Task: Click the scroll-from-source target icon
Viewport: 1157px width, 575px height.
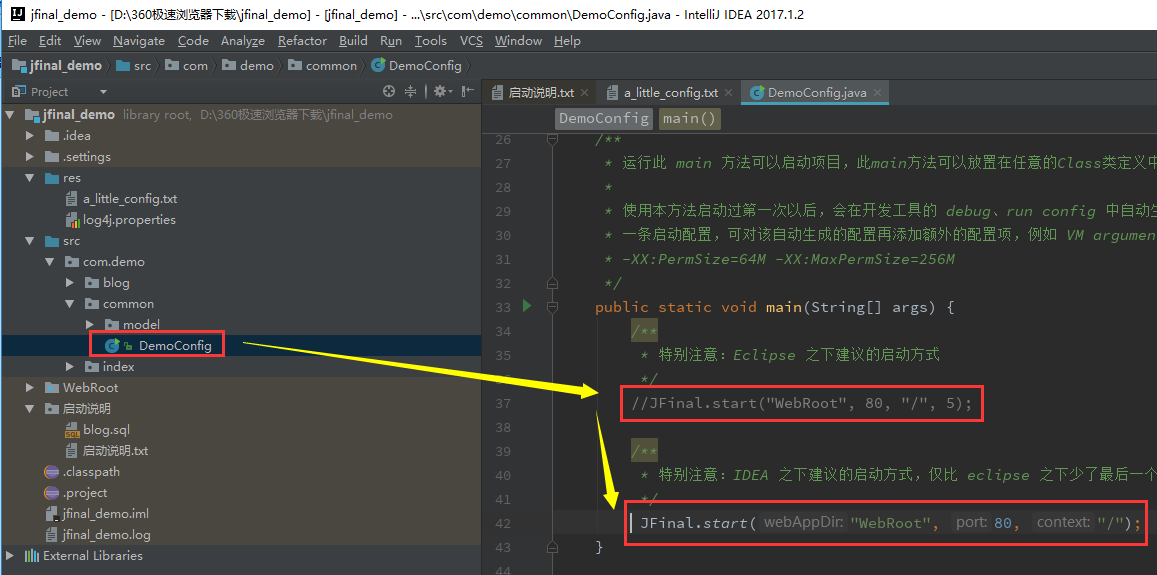Action: (x=389, y=92)
